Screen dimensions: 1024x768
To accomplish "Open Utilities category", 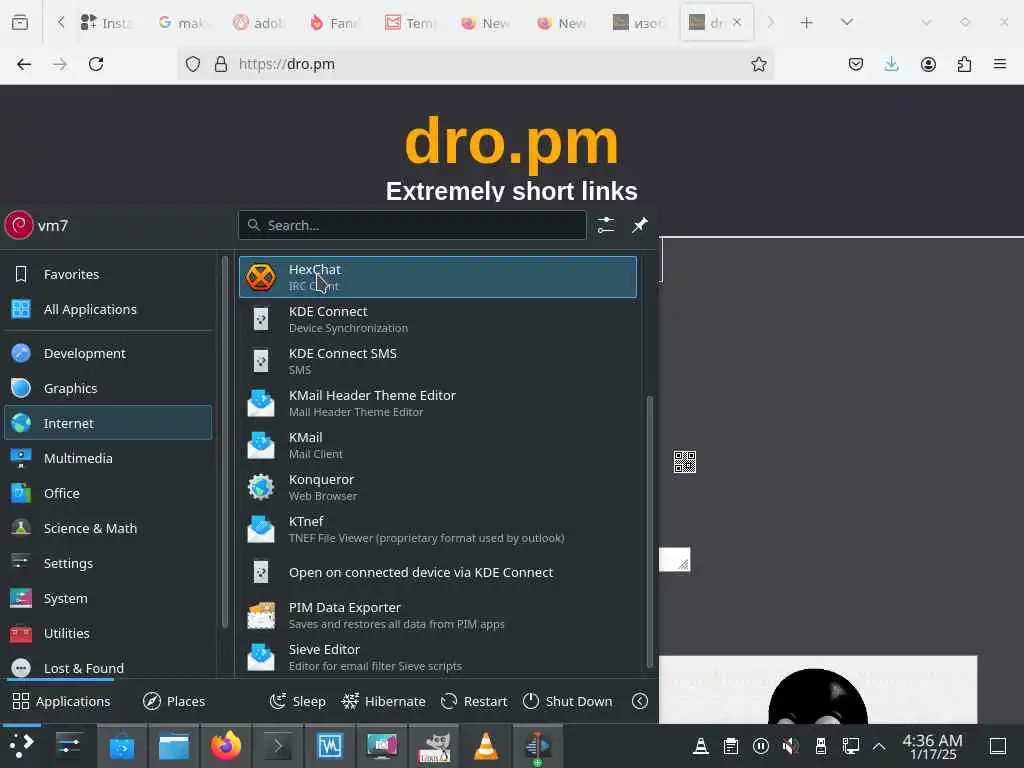I will [108, 633].
